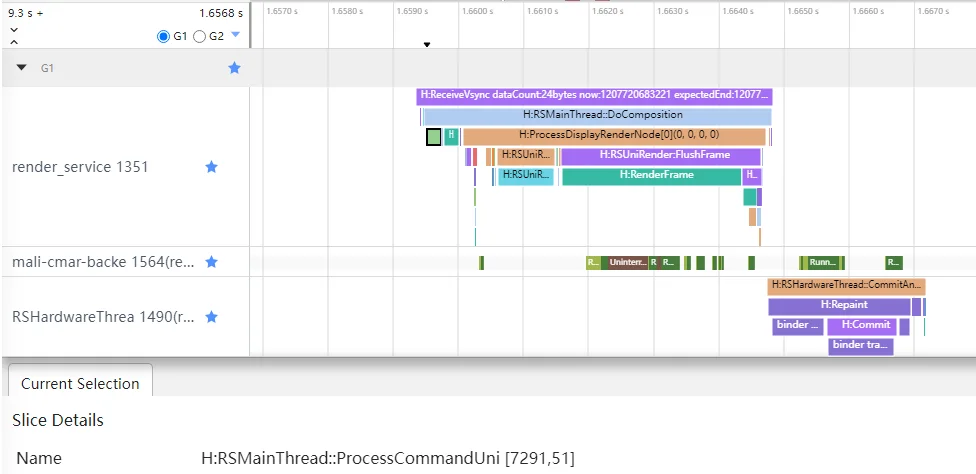The image size is (976, 474).
Task: Select the H:Commit slice
Action: pyautogui.click(x=861, y=327)
